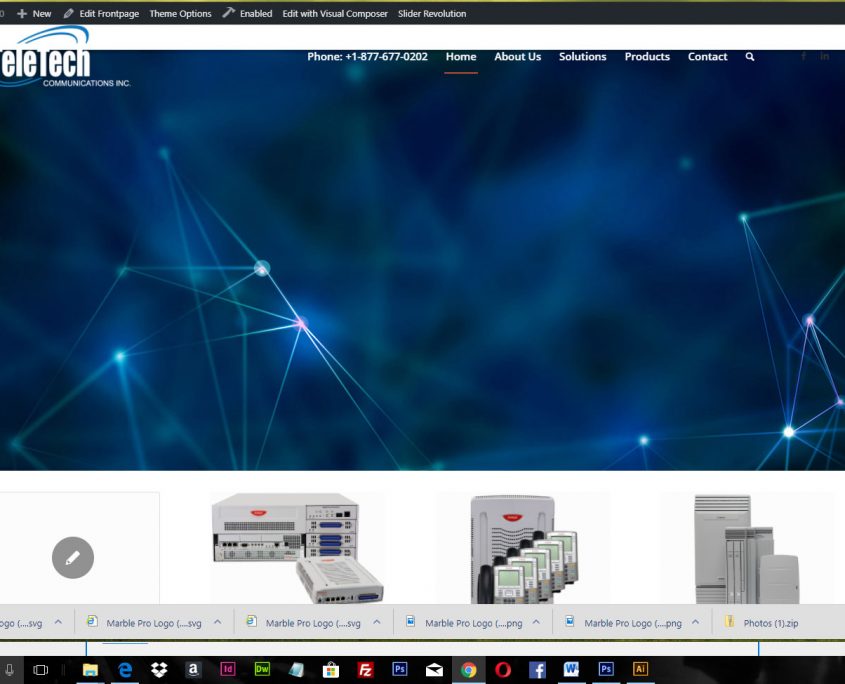The height and width of the screenshot is (684, 845).
Task: Click the Windows Task View icon
Action: 41,670
